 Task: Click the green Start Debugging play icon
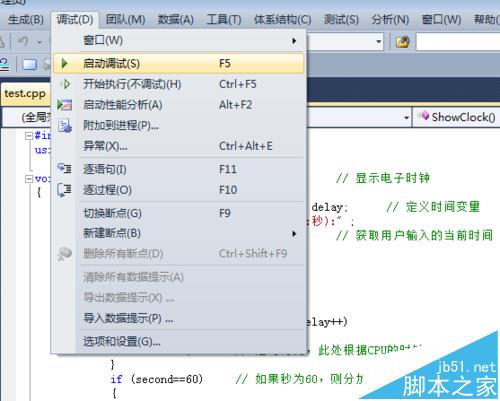click(65, 63)
